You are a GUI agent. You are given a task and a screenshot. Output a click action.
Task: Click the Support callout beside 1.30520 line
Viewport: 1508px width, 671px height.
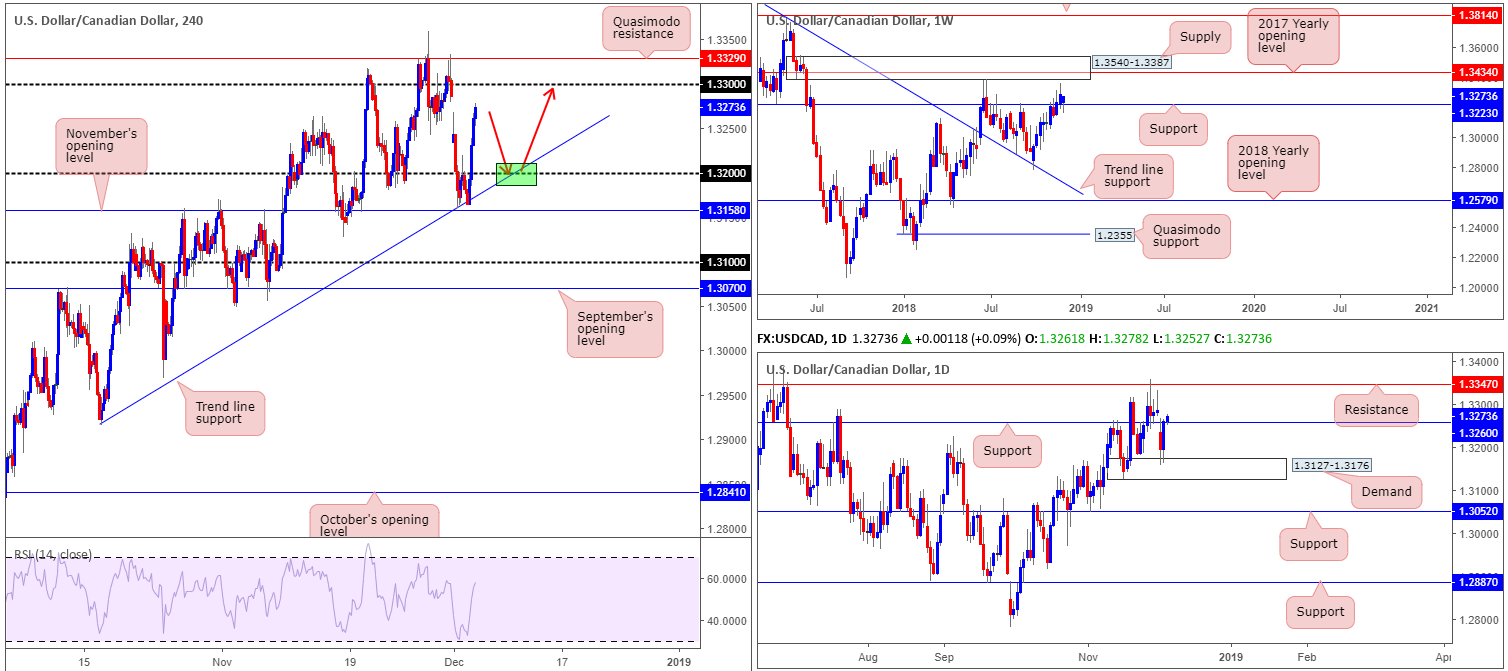click(1313, 543)
